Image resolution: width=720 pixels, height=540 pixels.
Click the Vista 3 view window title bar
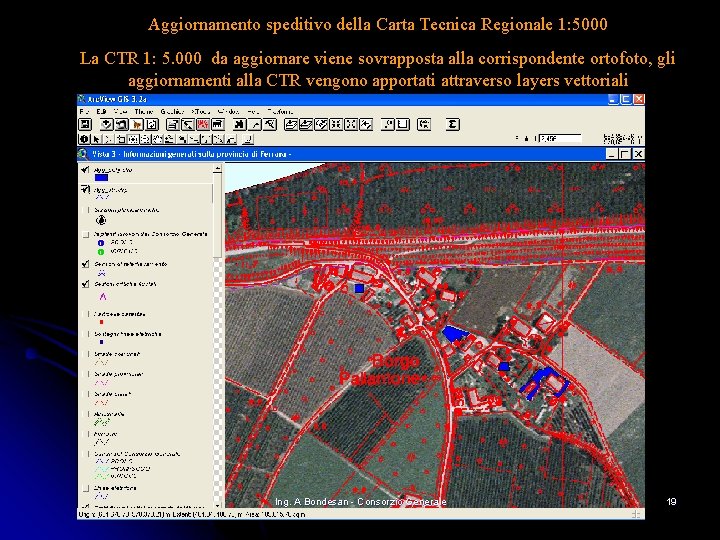tap(361, 154)
